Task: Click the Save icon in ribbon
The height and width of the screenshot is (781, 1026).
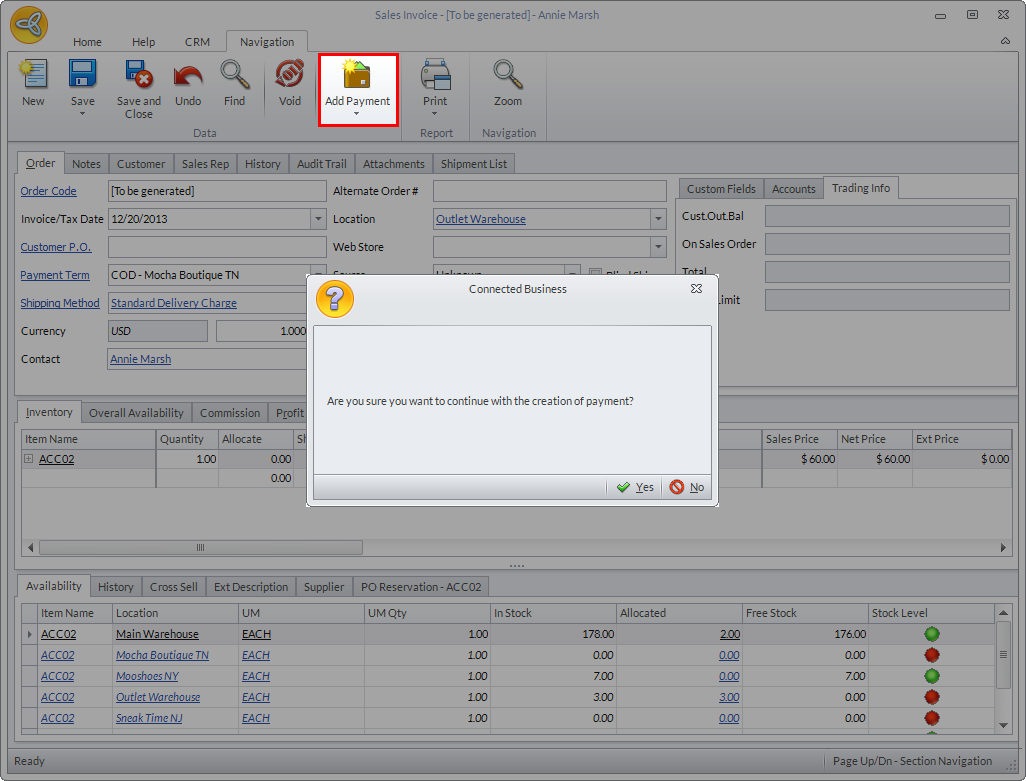Action: click(x=82, y=76)
